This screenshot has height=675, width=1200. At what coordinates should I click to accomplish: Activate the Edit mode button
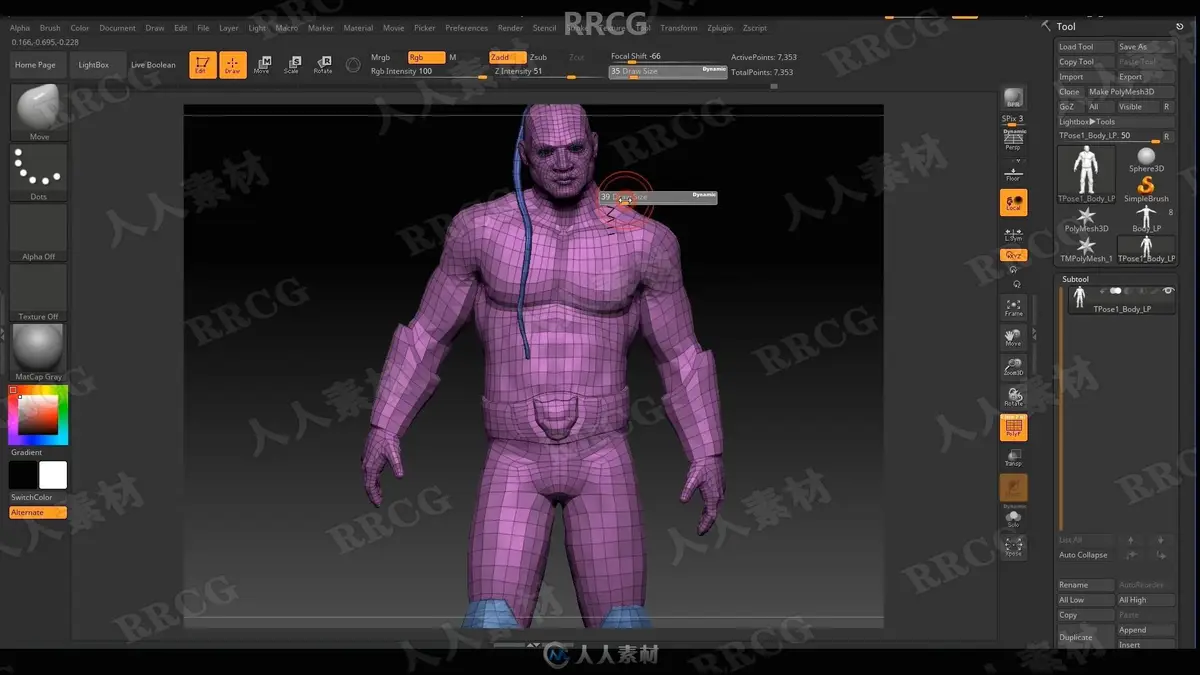(202, 65)
